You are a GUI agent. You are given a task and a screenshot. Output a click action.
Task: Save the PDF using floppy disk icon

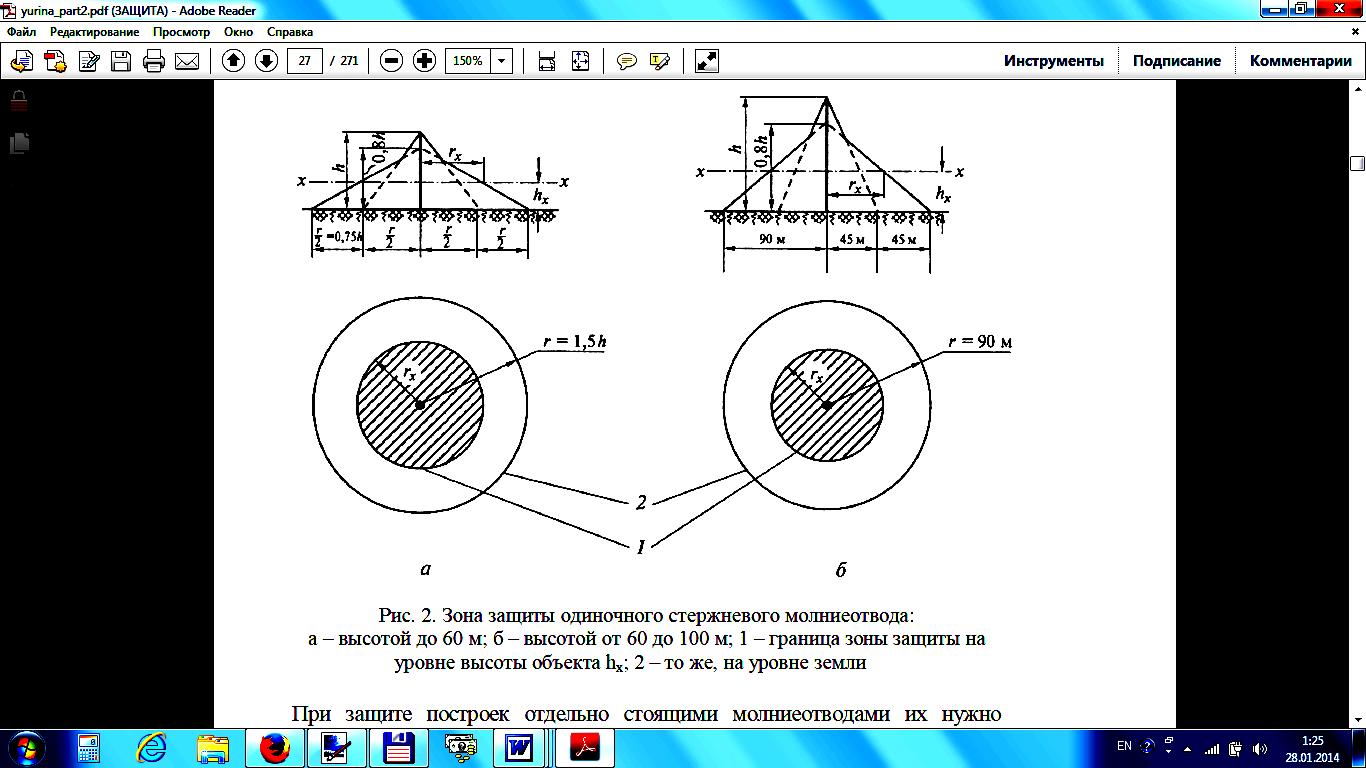coord(121,61)
